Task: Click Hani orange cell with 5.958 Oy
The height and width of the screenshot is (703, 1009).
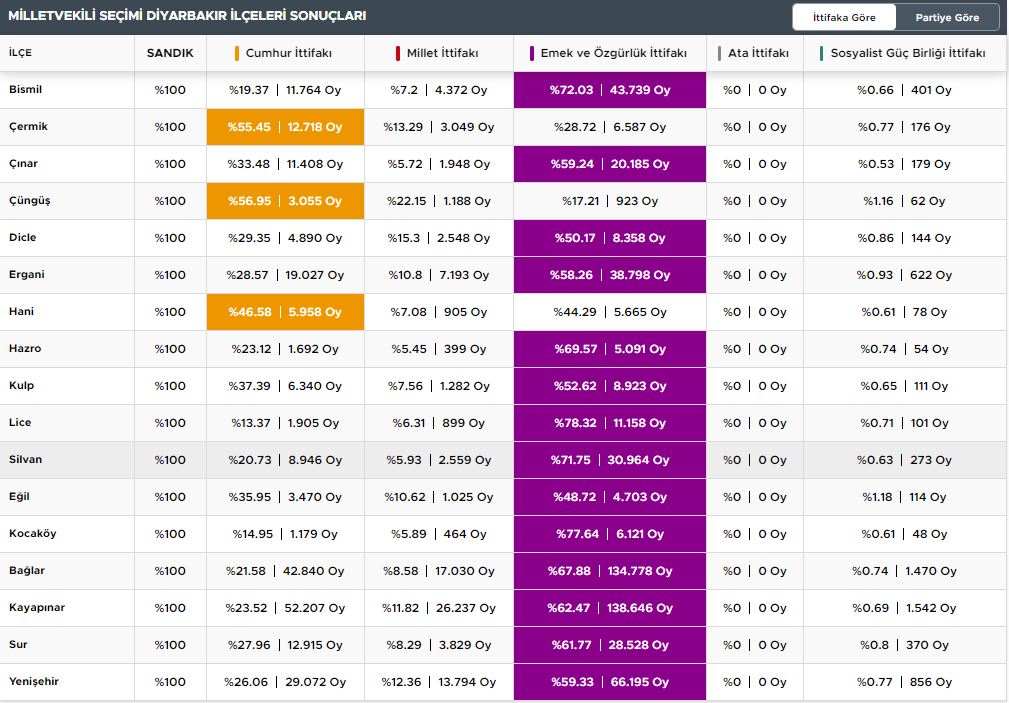Action: coord(285,312)
